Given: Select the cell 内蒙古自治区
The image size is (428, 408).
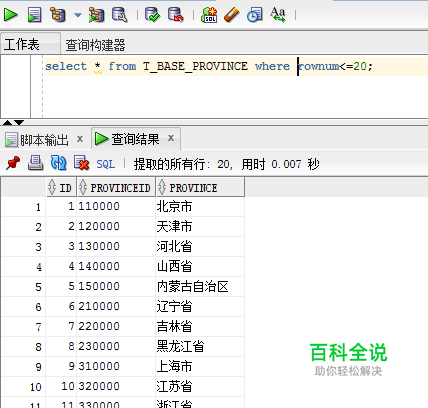Looking at the screenshot, I should (200, 287).
